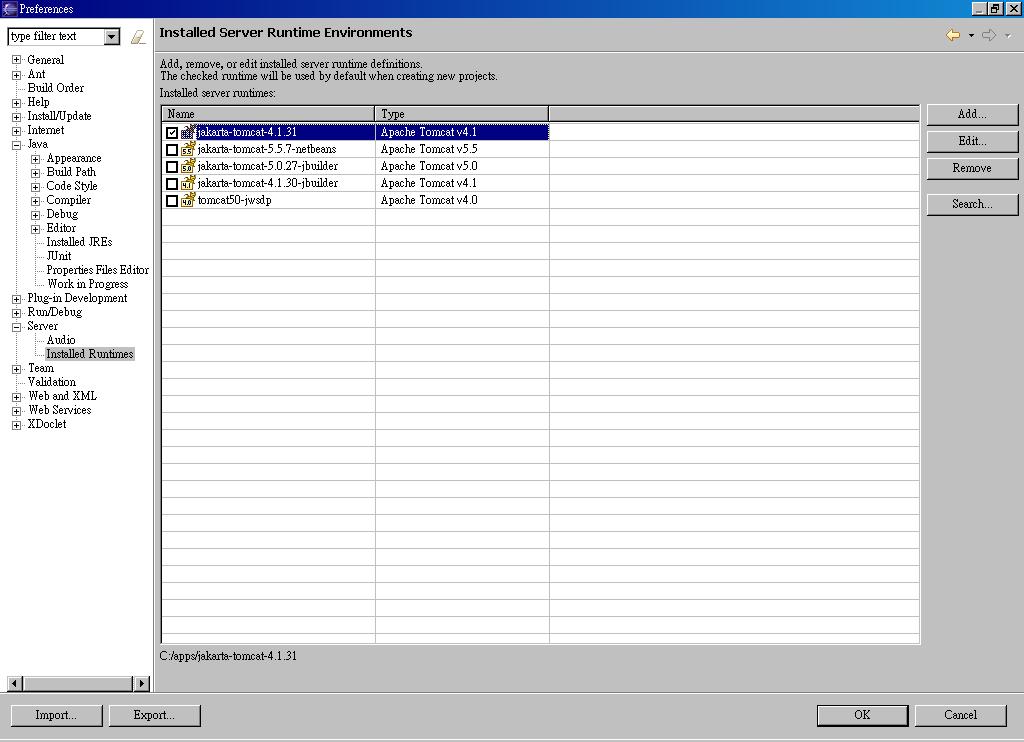Click the jakarta-tomcat-4.1.30-jbuilder server icon
Screen dimensions: 1024x742
(188, 183)
